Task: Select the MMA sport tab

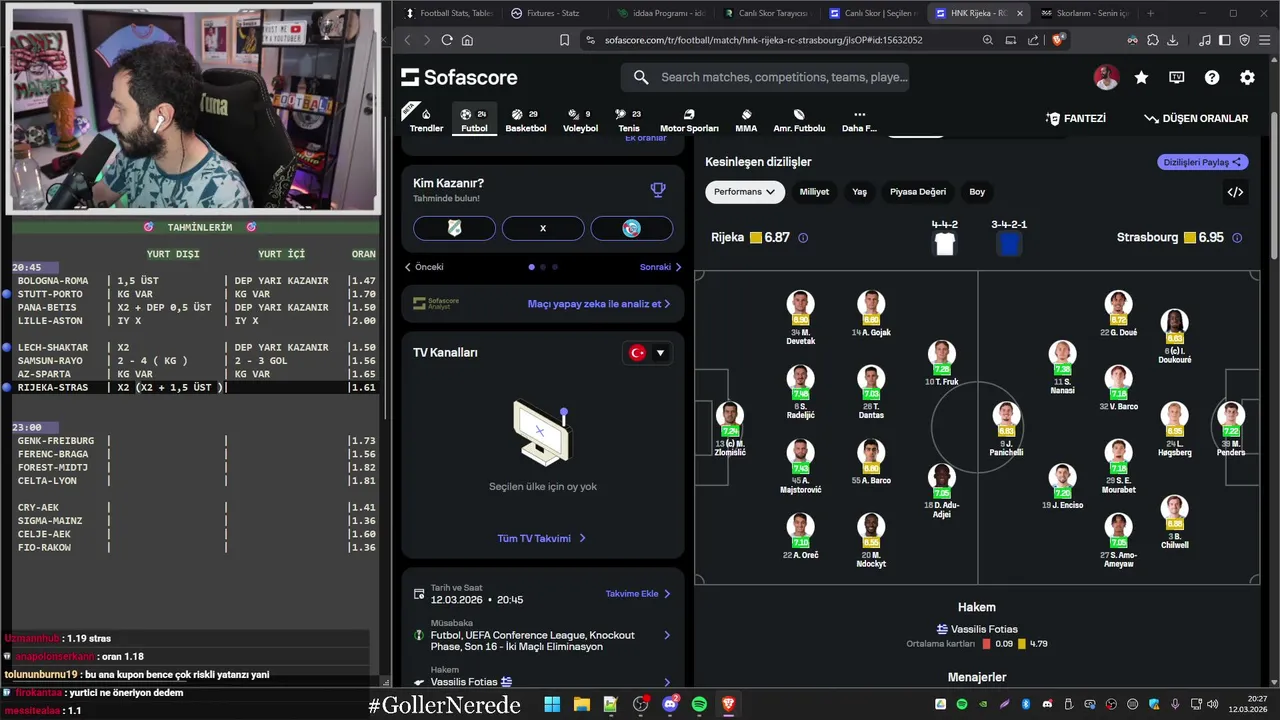Action: tap(746, 120)
